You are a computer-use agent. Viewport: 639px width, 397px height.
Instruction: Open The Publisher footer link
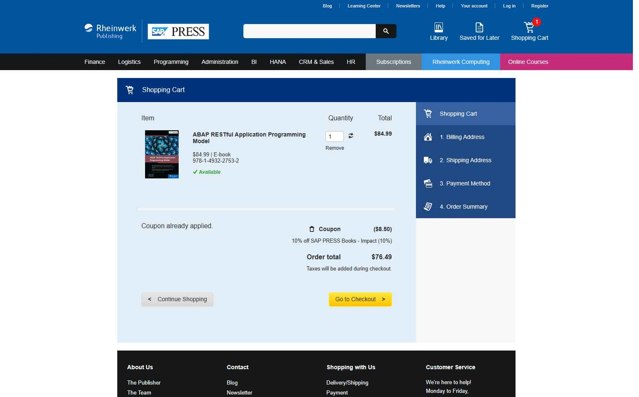coord(144,383)
